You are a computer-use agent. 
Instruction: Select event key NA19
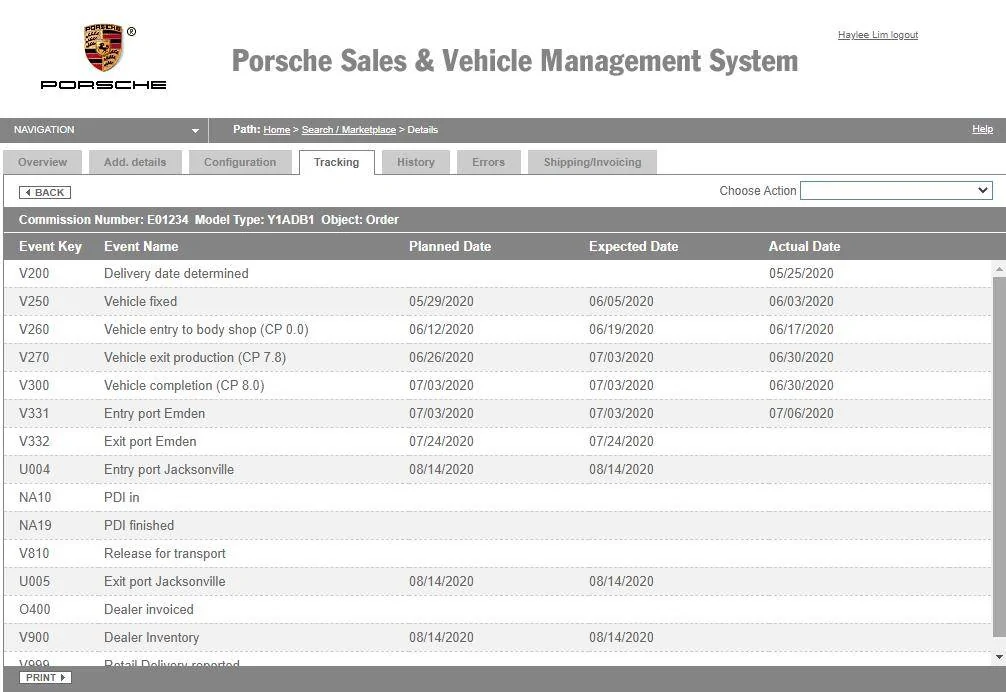(x=35, y=525)
